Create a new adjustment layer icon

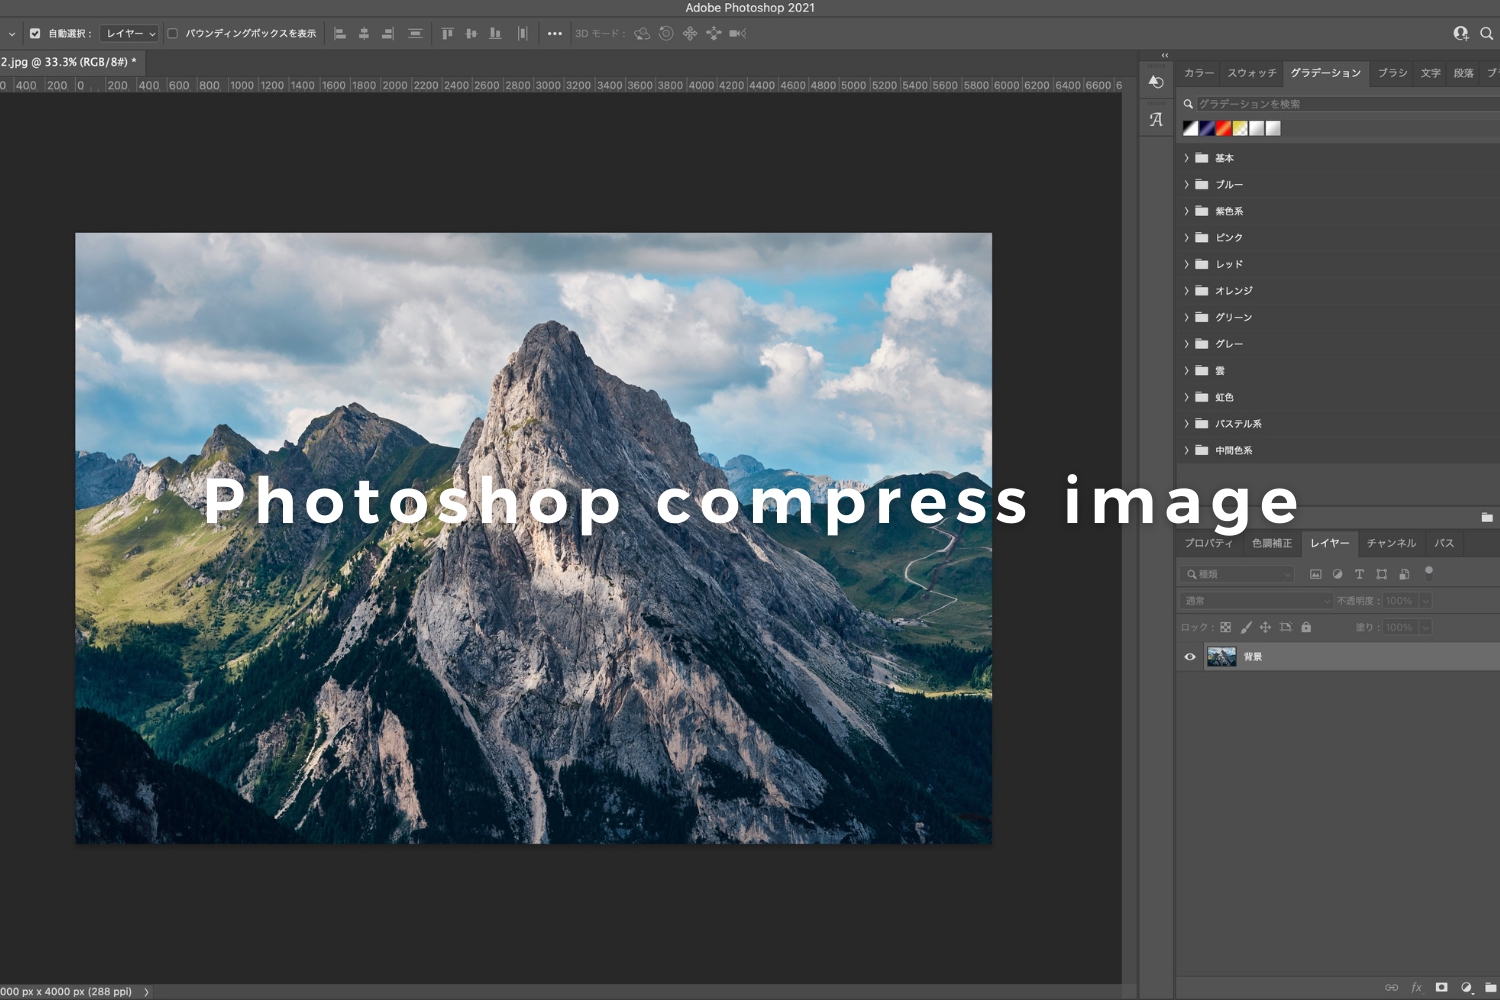coord(1466,988)
